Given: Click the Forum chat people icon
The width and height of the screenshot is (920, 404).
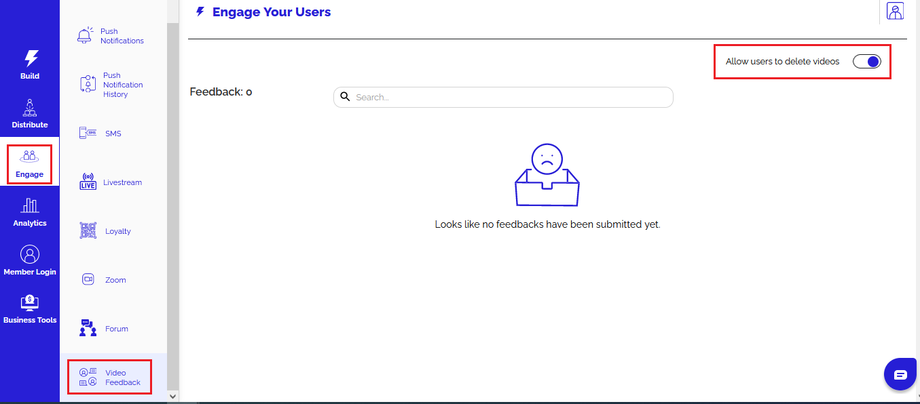Looking at the screenshot, I should point(88,328).
